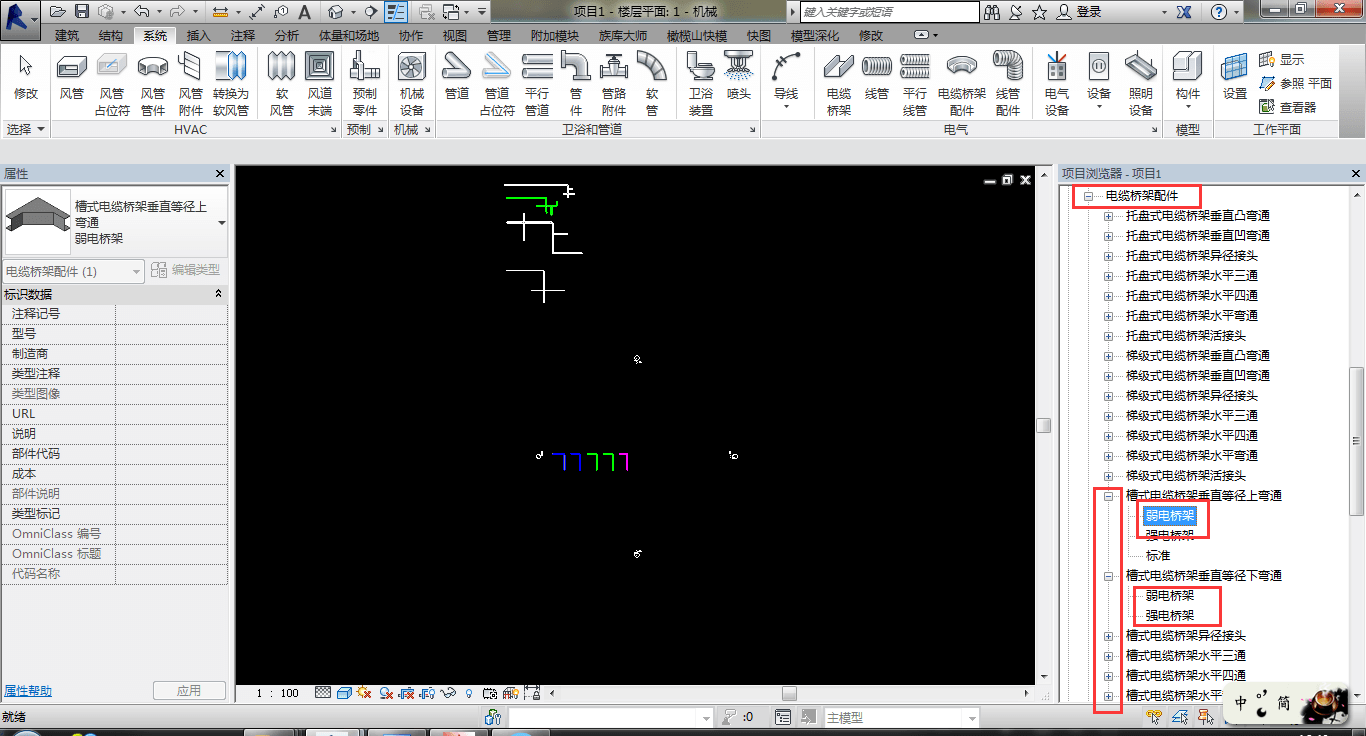This screenshot has height=736, width=1366.
Task: Open the type selector dropdown arrow
Action: (x=222, y=222)
